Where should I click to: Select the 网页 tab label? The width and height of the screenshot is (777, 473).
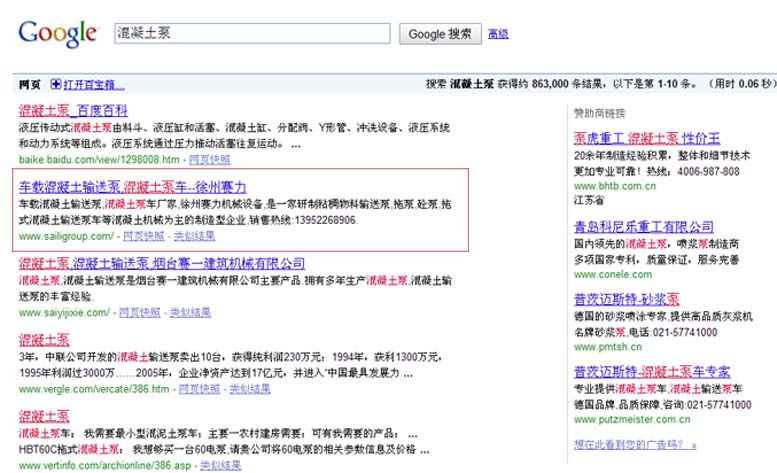[29, 85]
